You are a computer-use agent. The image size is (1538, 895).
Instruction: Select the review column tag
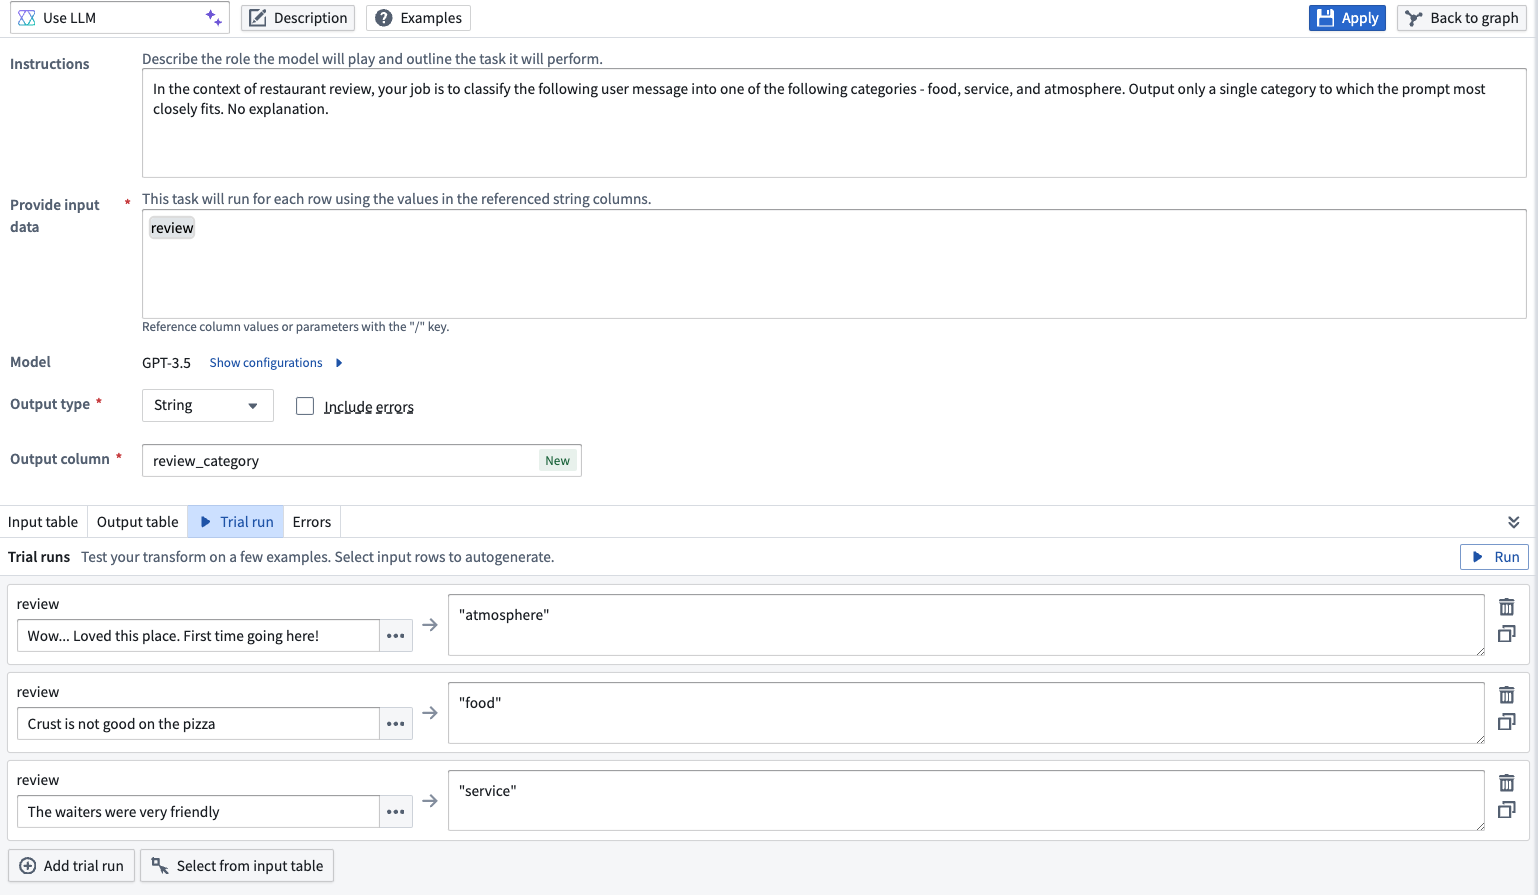(x=172, y=228)
